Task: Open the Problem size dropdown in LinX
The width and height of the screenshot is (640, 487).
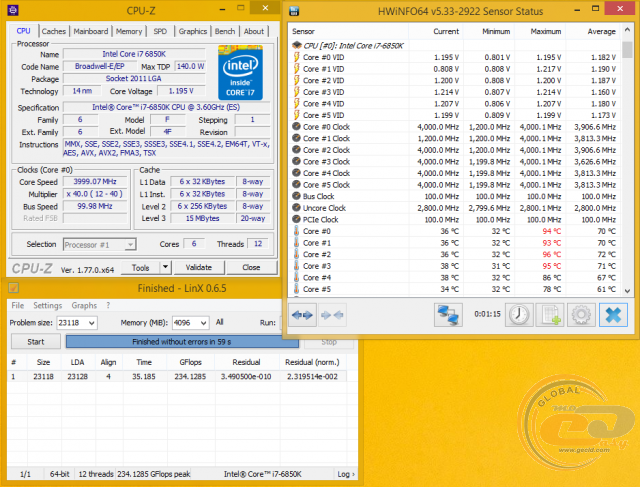Action: 92,323
